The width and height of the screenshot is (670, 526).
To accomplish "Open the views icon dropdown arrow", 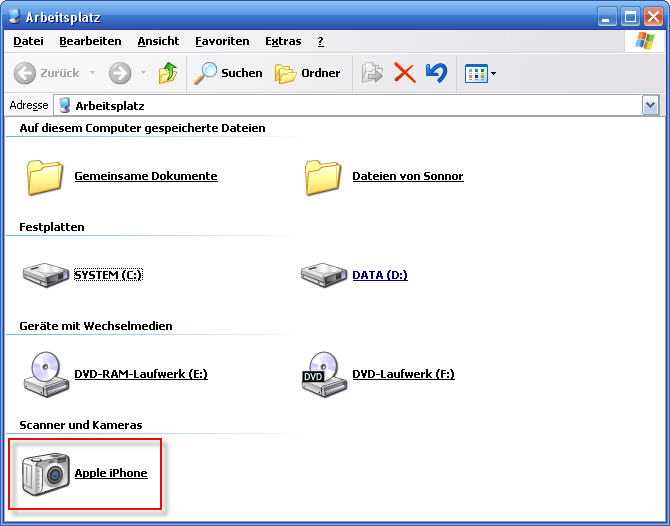I will coord(494,73).
